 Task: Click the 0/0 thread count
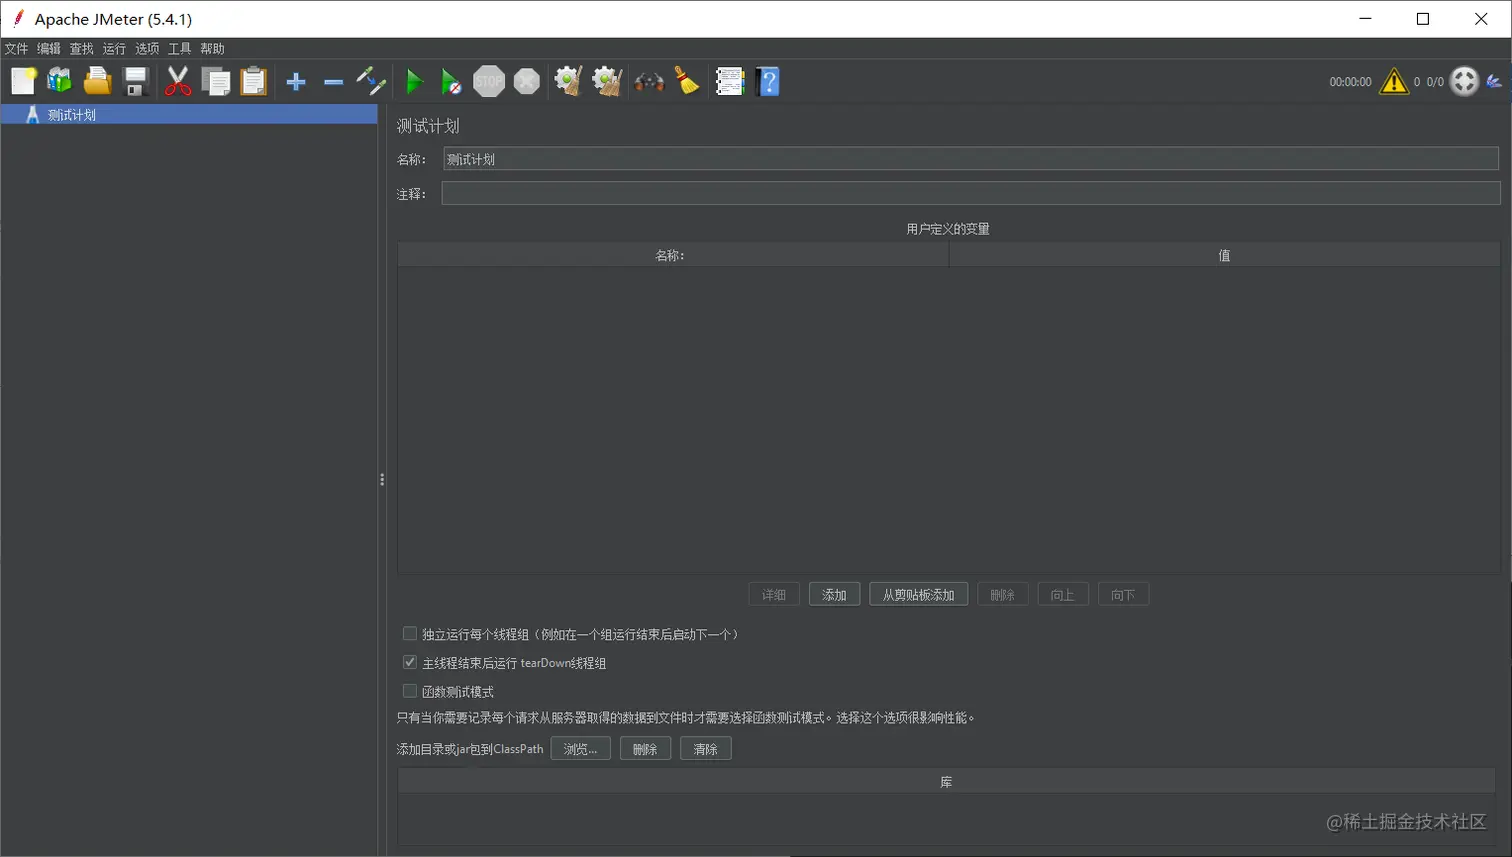click(x=1435, y=82)
